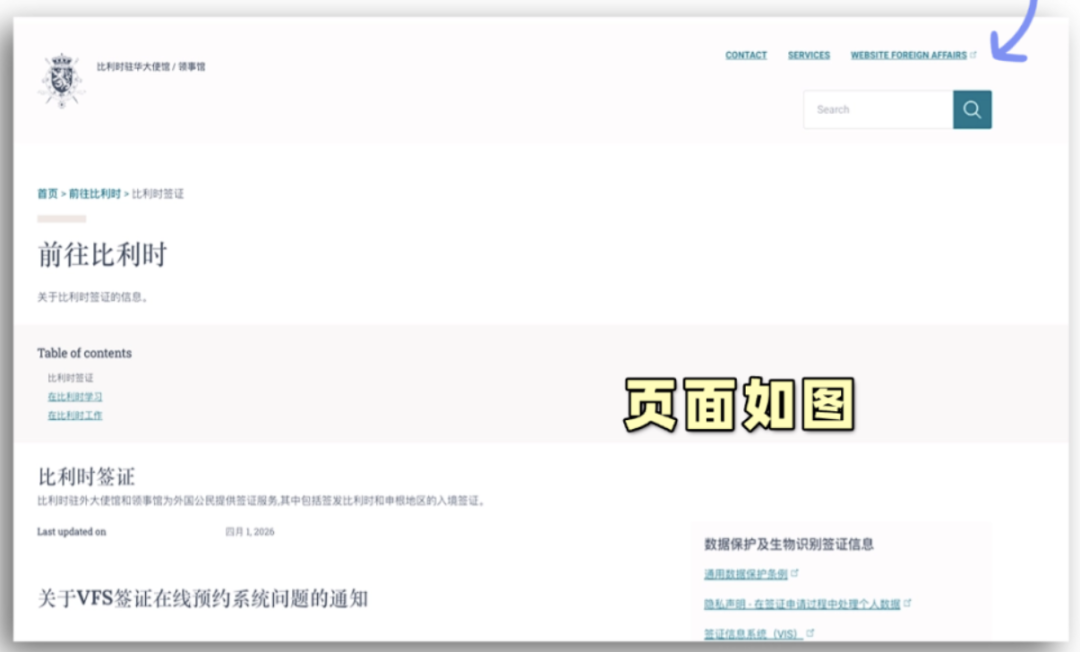Click the large 前往比利时 page heading

pos(102,254)
